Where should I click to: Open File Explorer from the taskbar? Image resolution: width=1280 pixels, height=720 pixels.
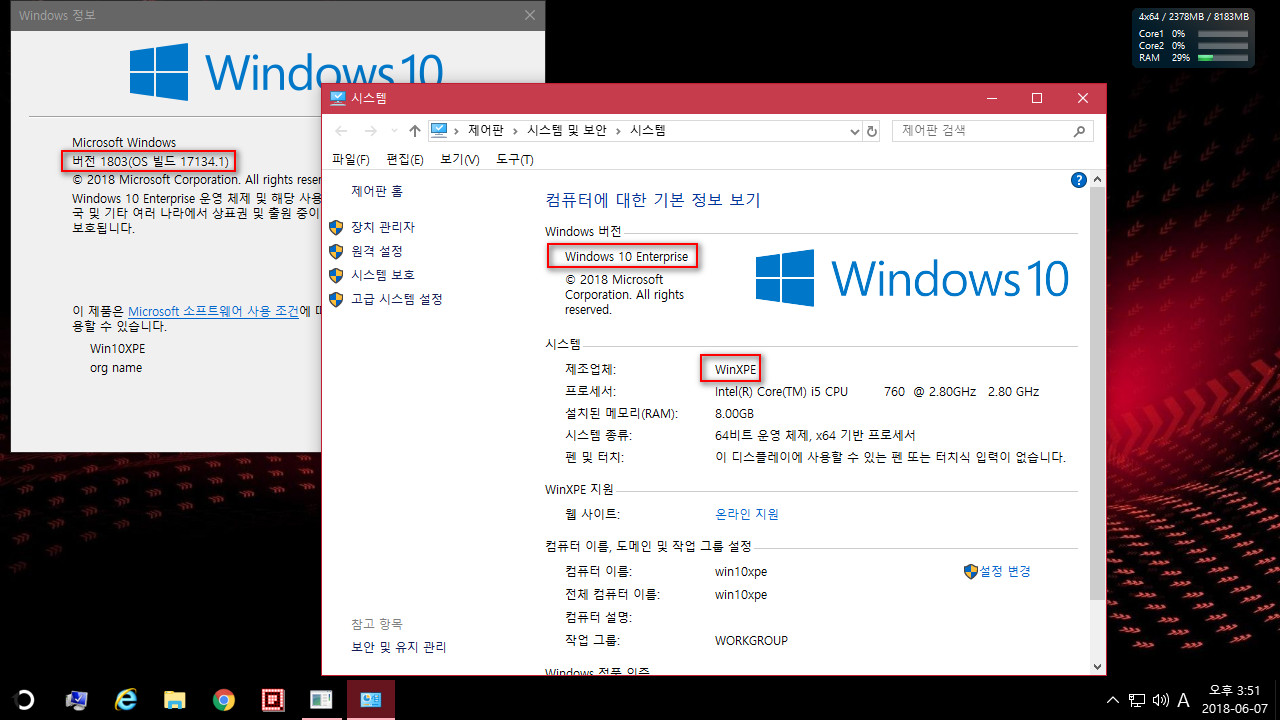tap(175, 700)
